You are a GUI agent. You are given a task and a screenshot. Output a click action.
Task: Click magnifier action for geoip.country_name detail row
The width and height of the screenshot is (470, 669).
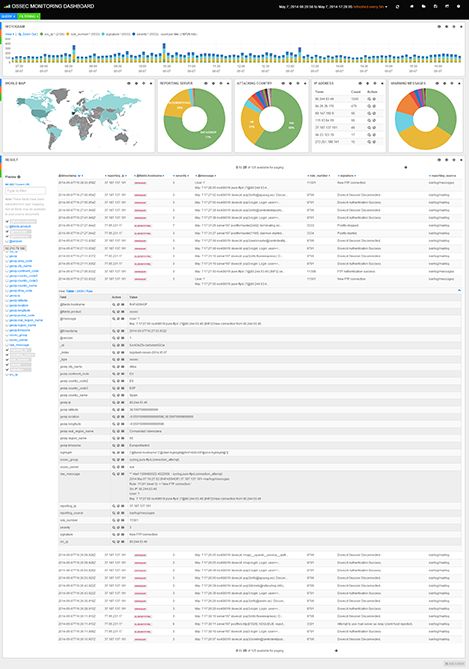click(114, 395)
